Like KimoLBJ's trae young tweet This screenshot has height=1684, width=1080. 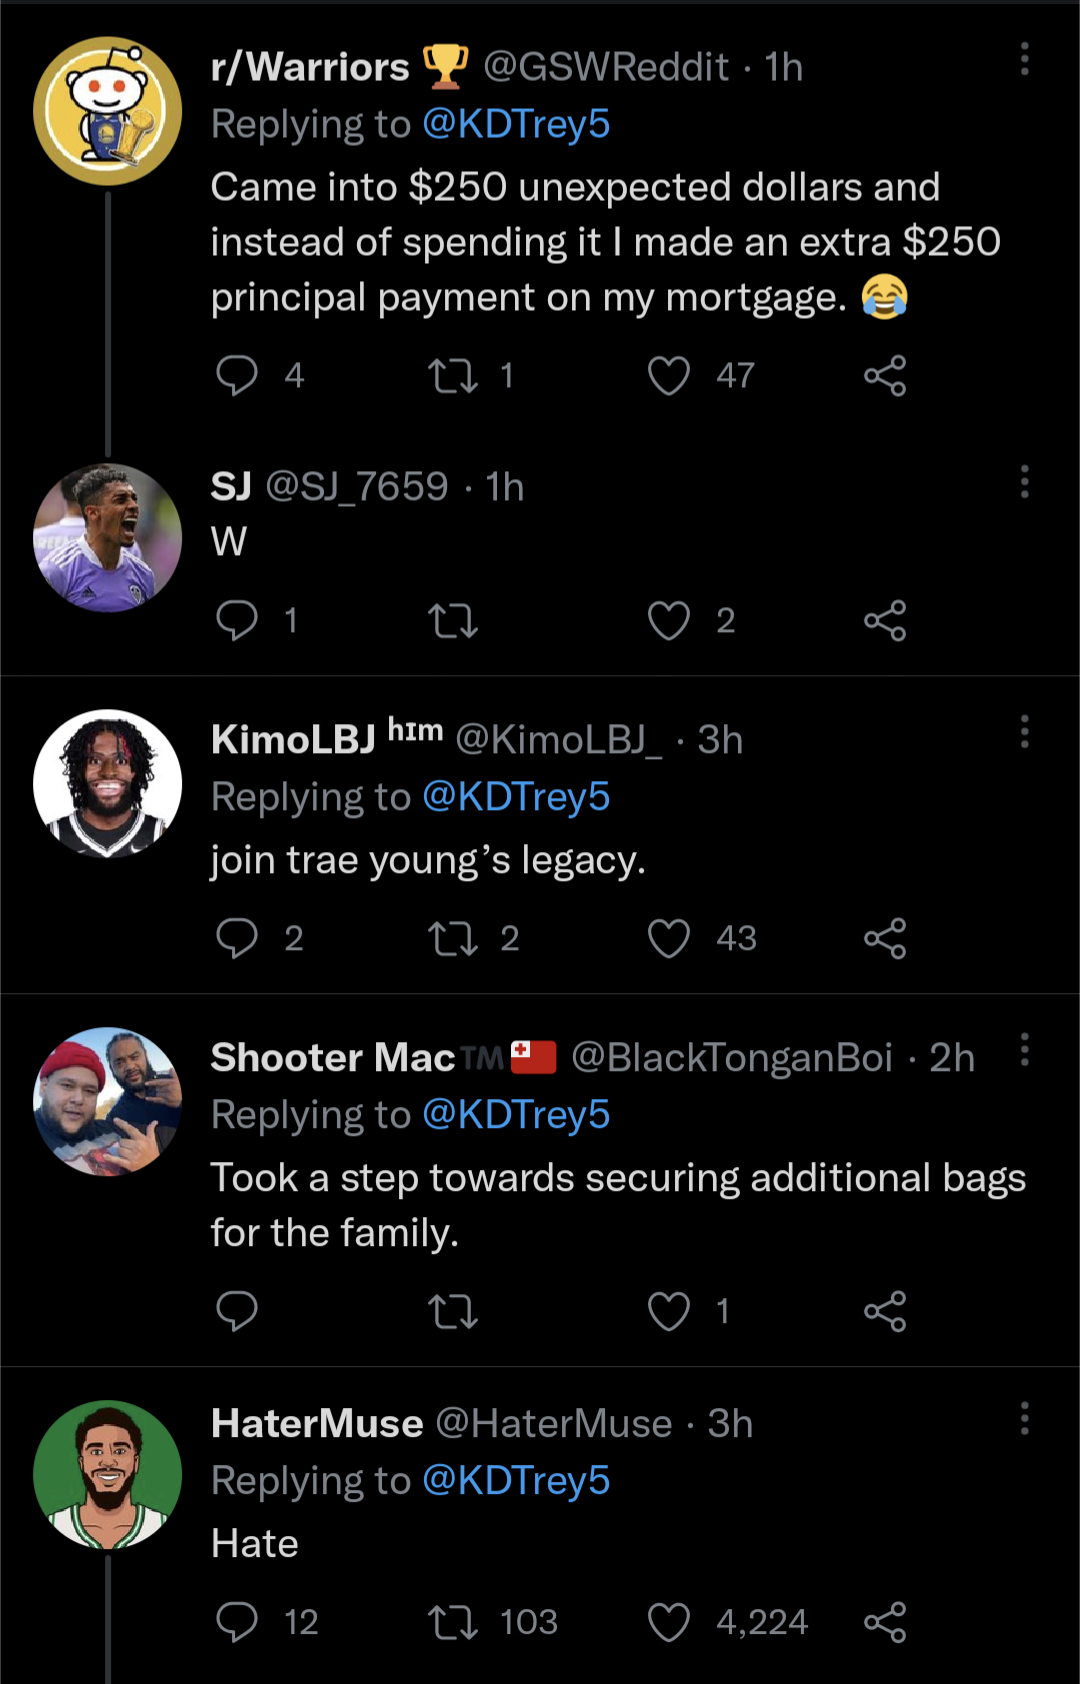668,939
